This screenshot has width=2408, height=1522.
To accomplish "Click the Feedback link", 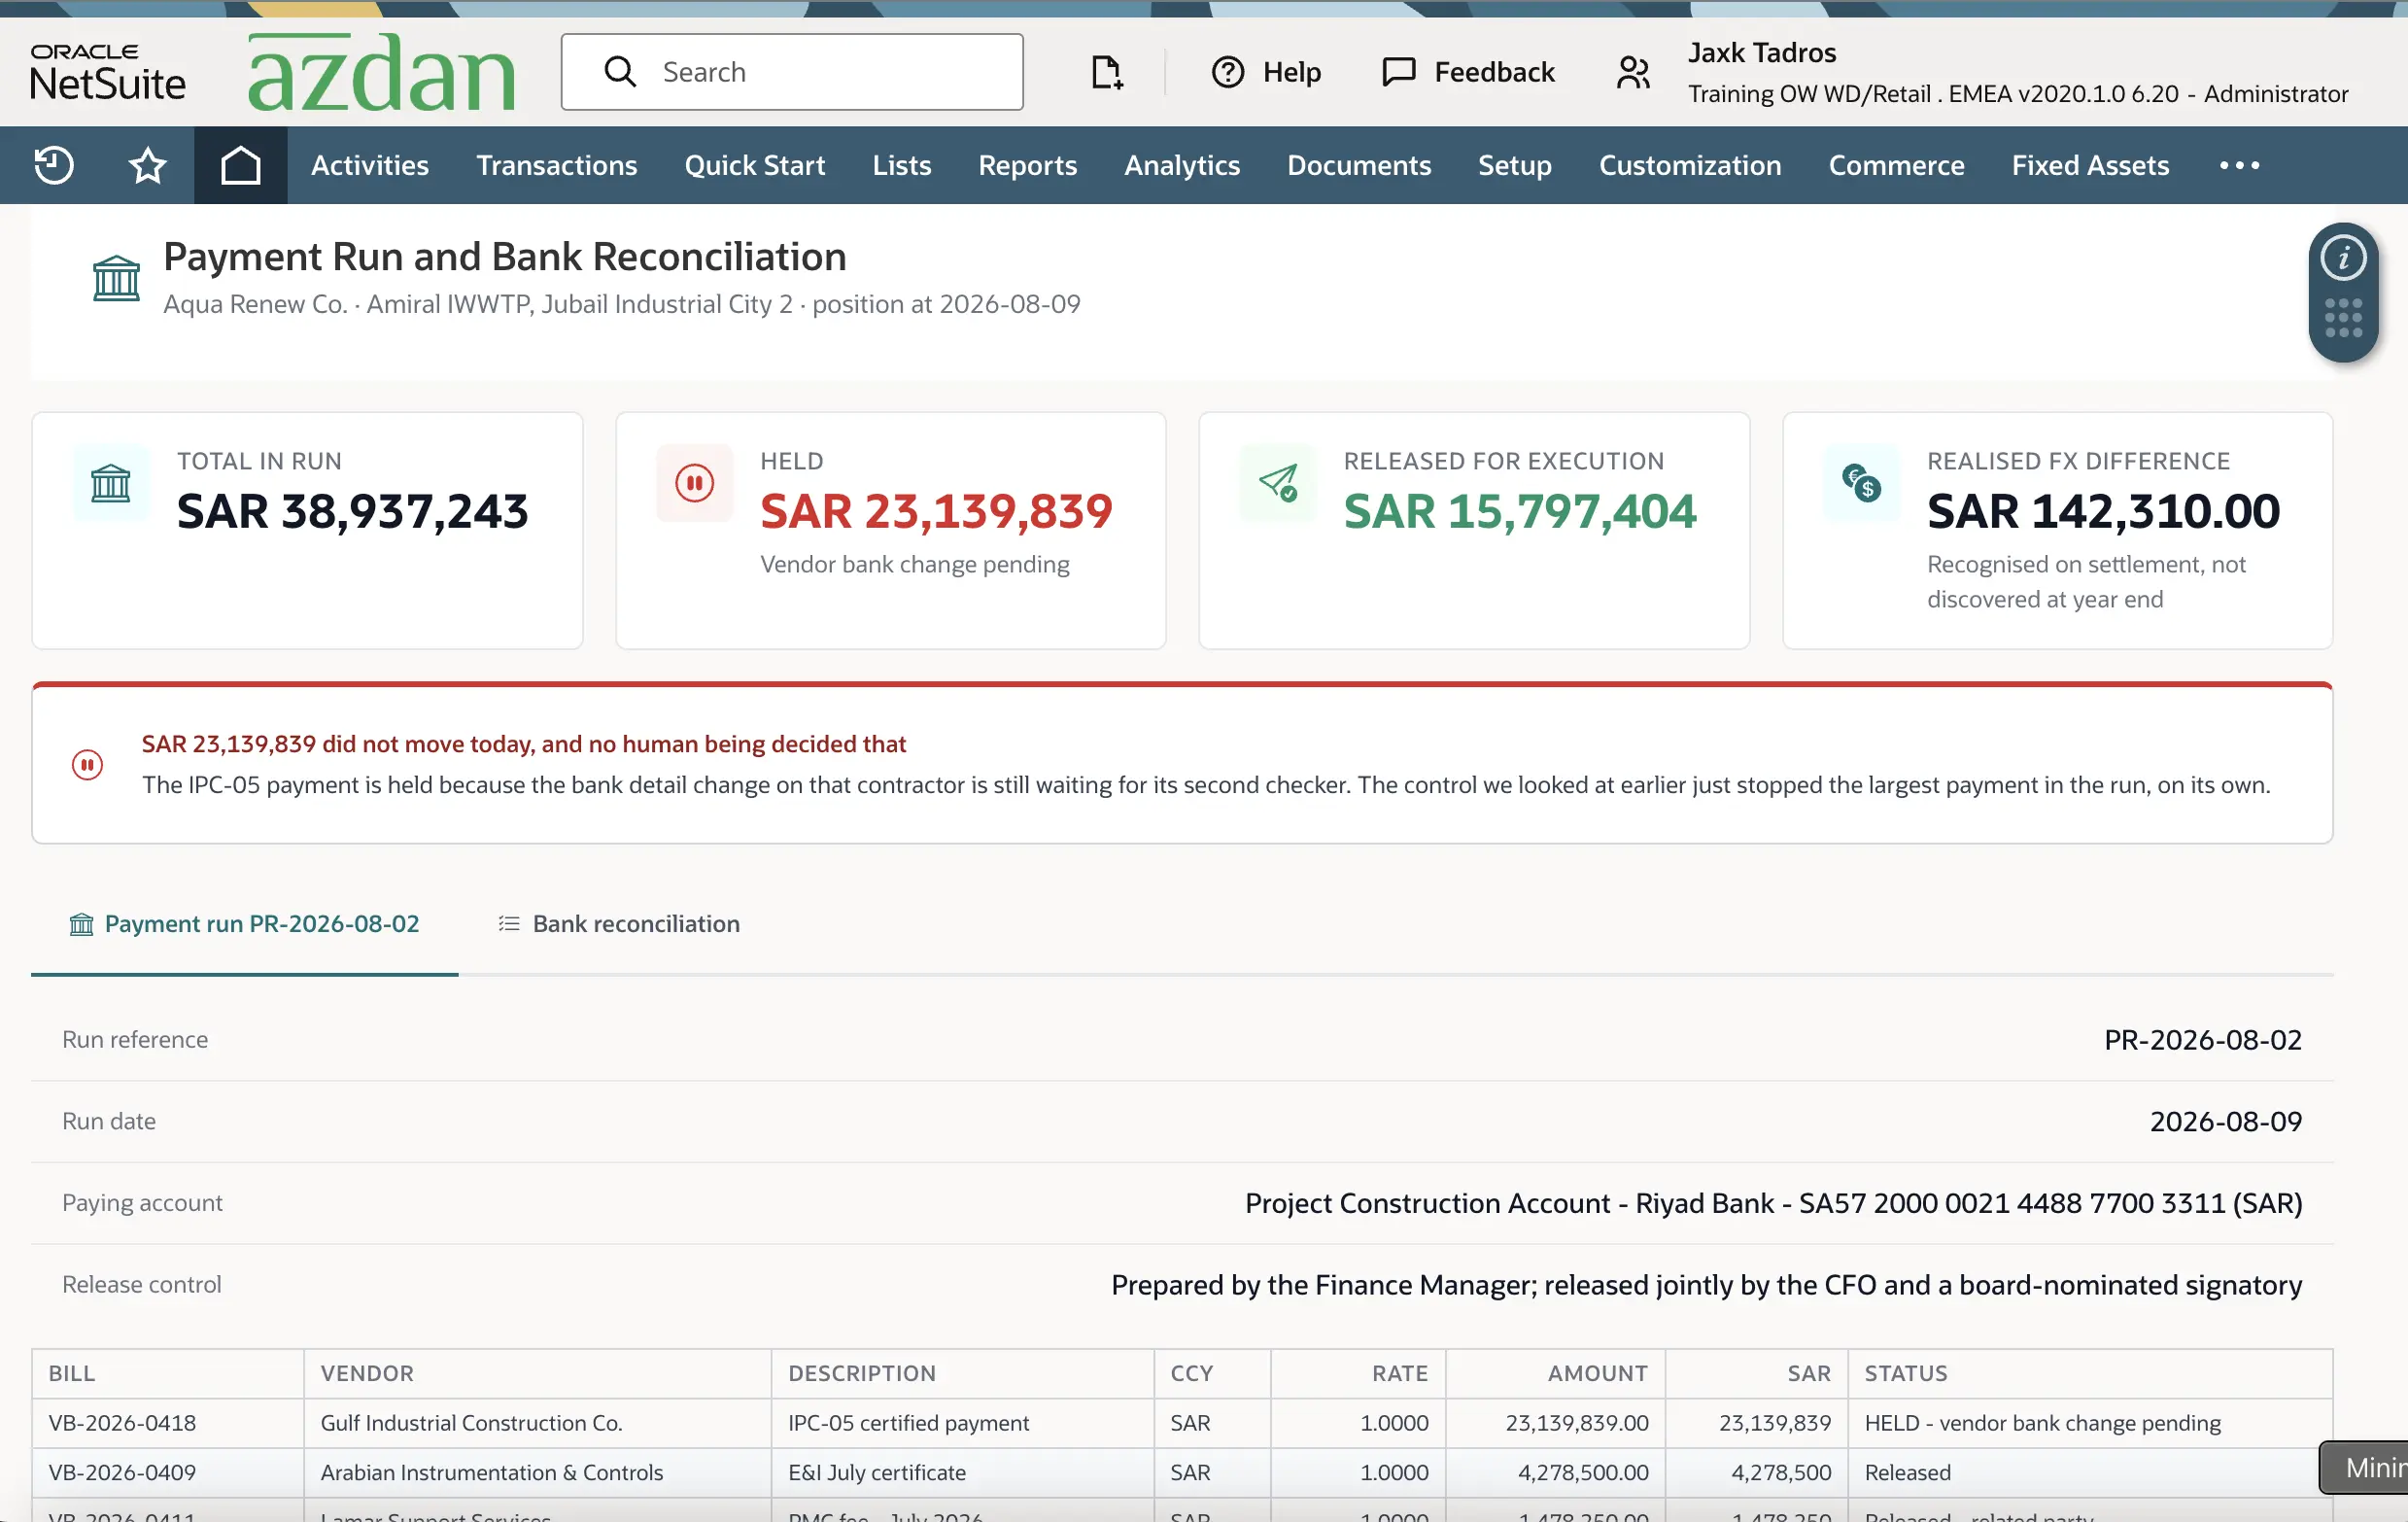I will coord(1494,72).
